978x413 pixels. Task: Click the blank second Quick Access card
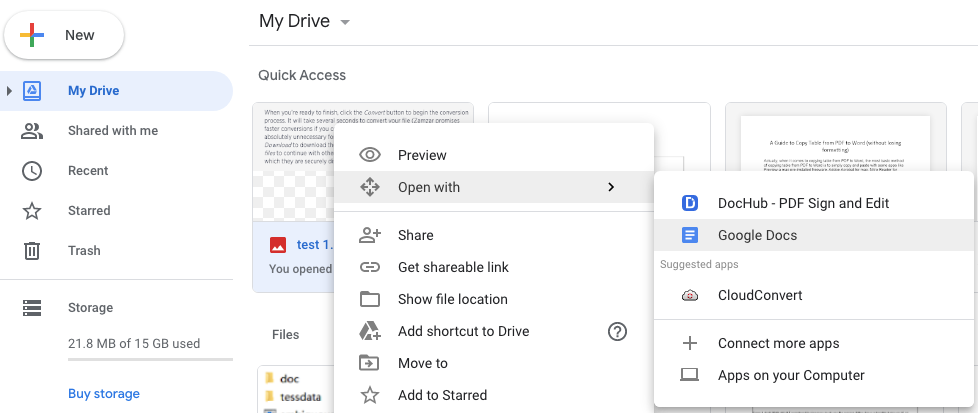599,113
